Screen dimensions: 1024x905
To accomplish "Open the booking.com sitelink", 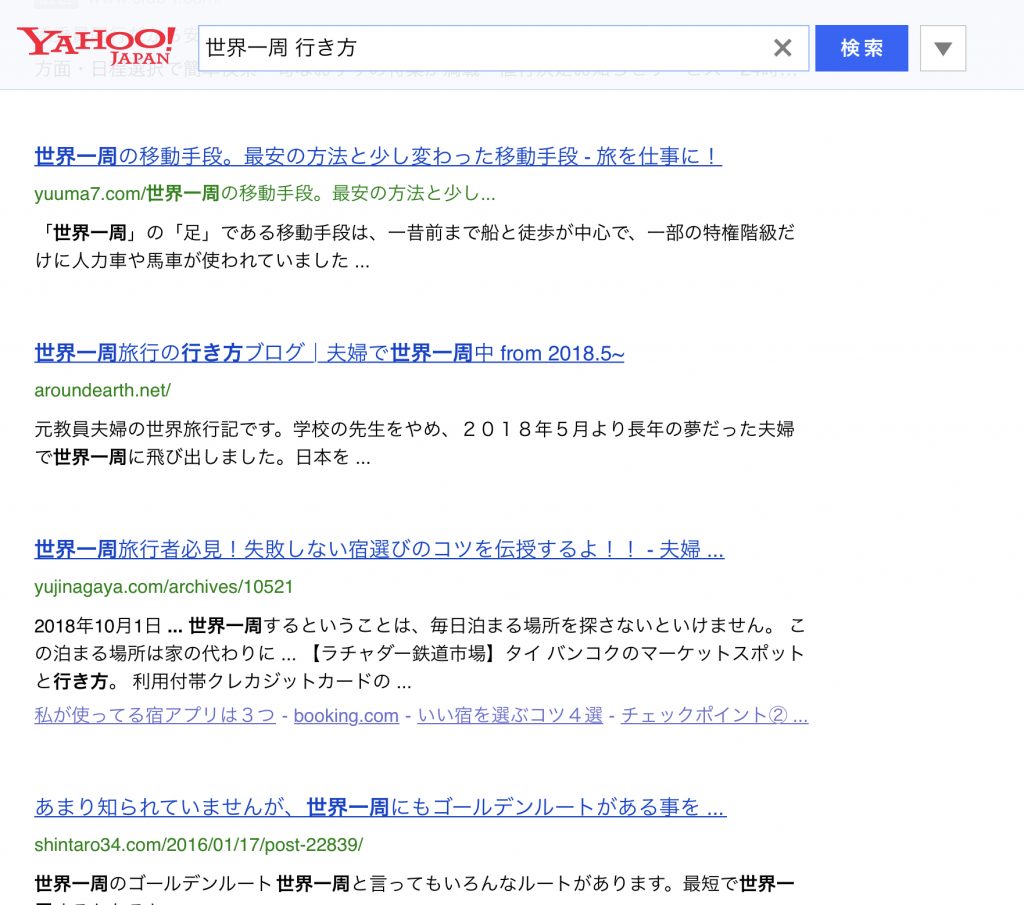I will 346,716.
